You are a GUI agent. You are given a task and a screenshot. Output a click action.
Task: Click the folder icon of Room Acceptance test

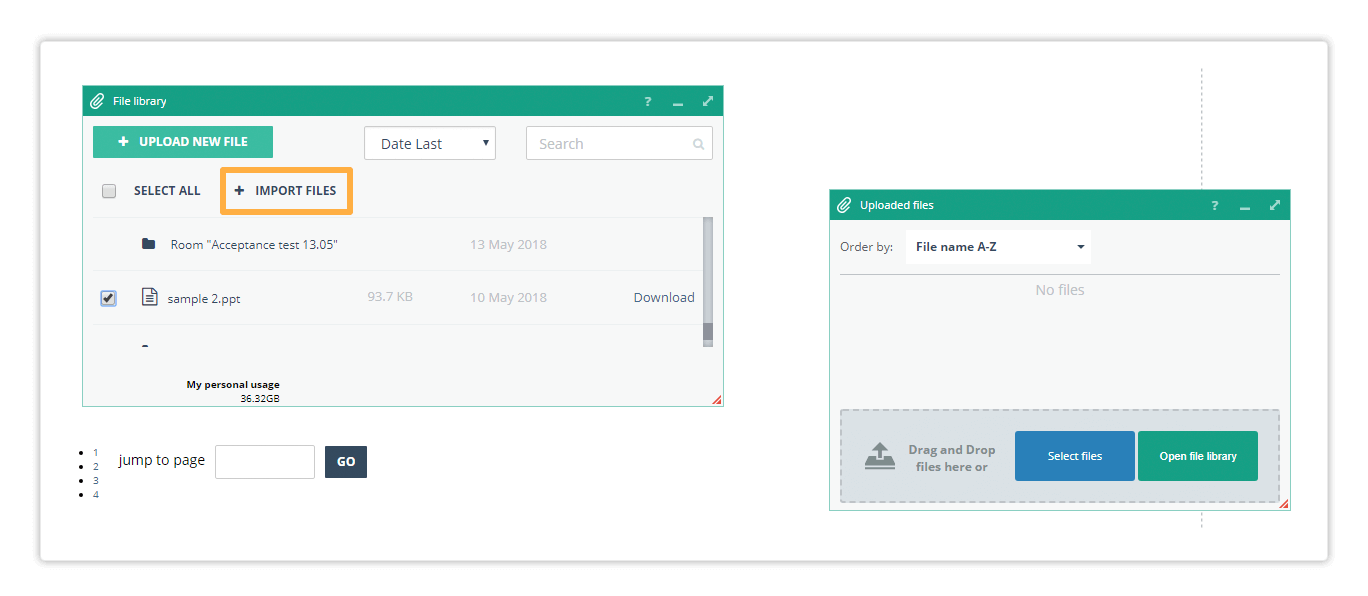click(x=148, y=244)
